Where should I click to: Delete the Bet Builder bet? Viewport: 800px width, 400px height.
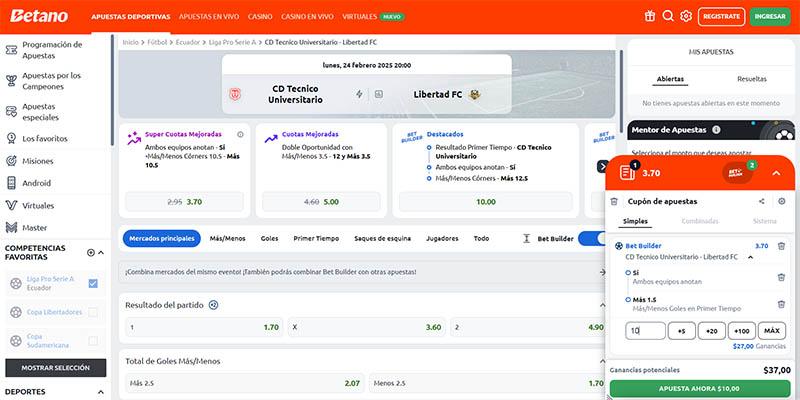[x=781, y=246]
